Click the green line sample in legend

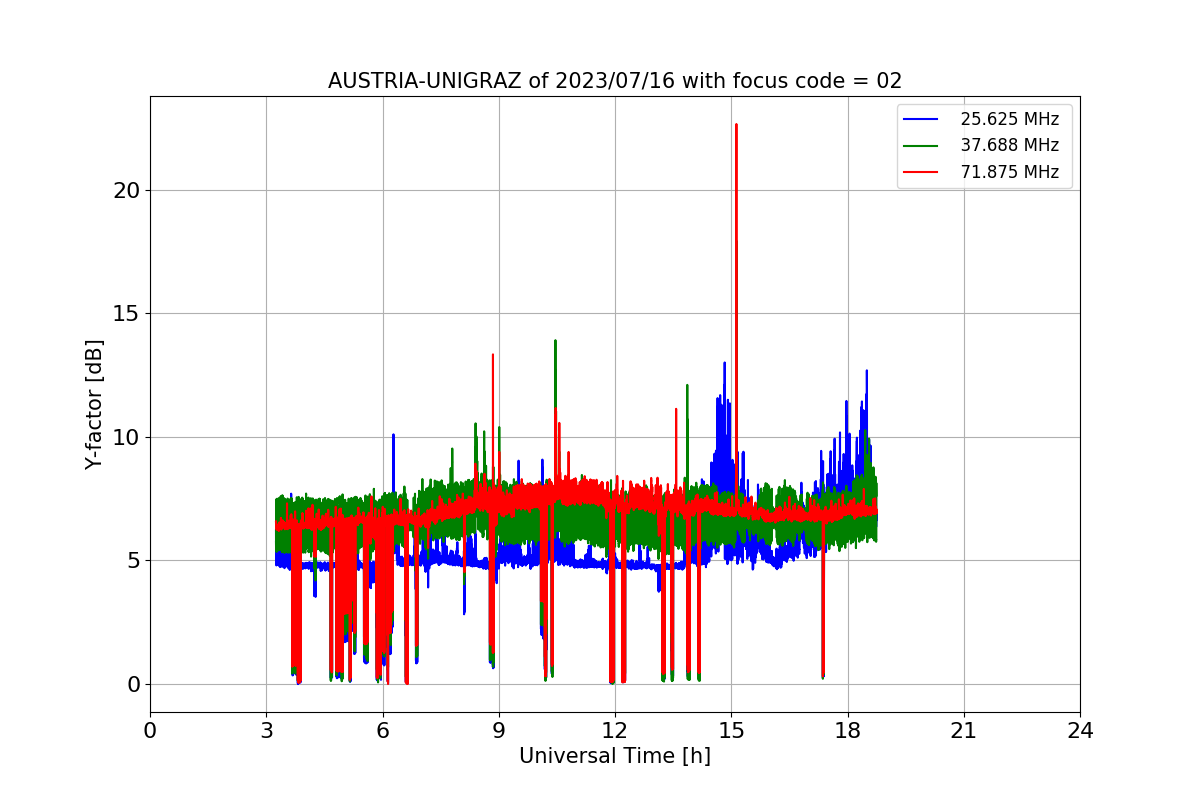921,145
